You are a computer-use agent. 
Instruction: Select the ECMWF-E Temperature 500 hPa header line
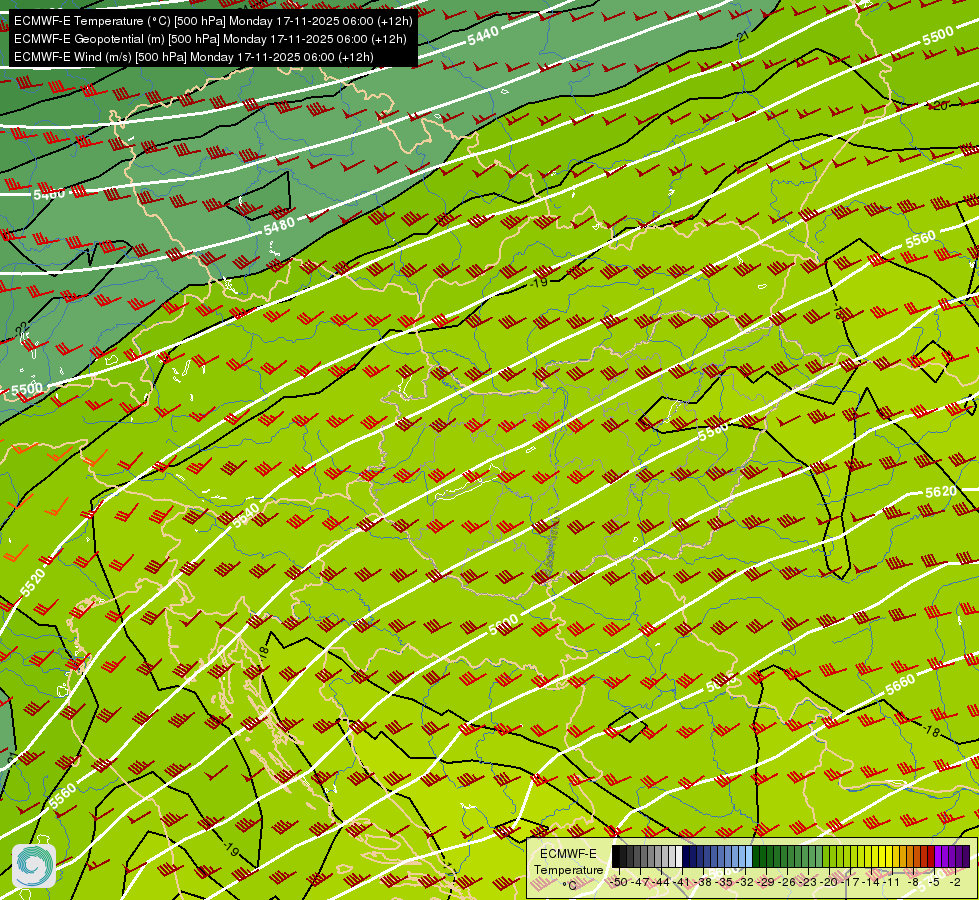tap(213, 21)
